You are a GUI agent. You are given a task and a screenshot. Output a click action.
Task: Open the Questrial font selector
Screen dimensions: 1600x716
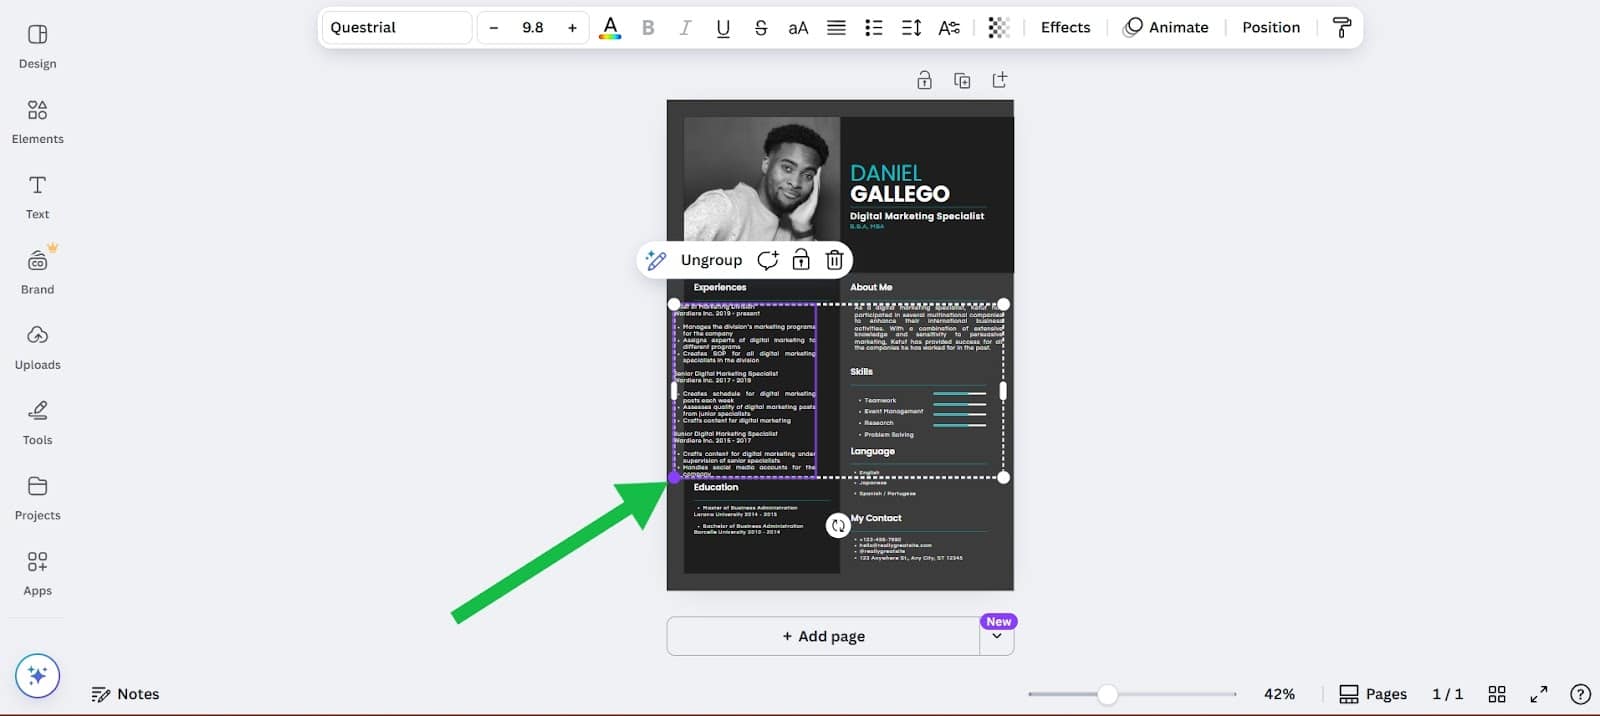pos(397,27)
